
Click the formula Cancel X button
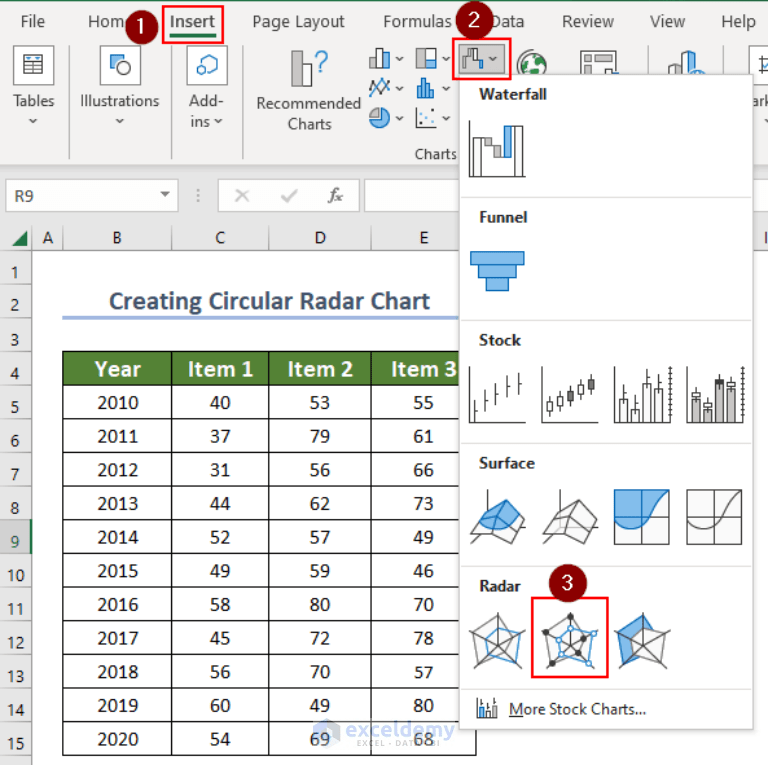tap(242, 196)
